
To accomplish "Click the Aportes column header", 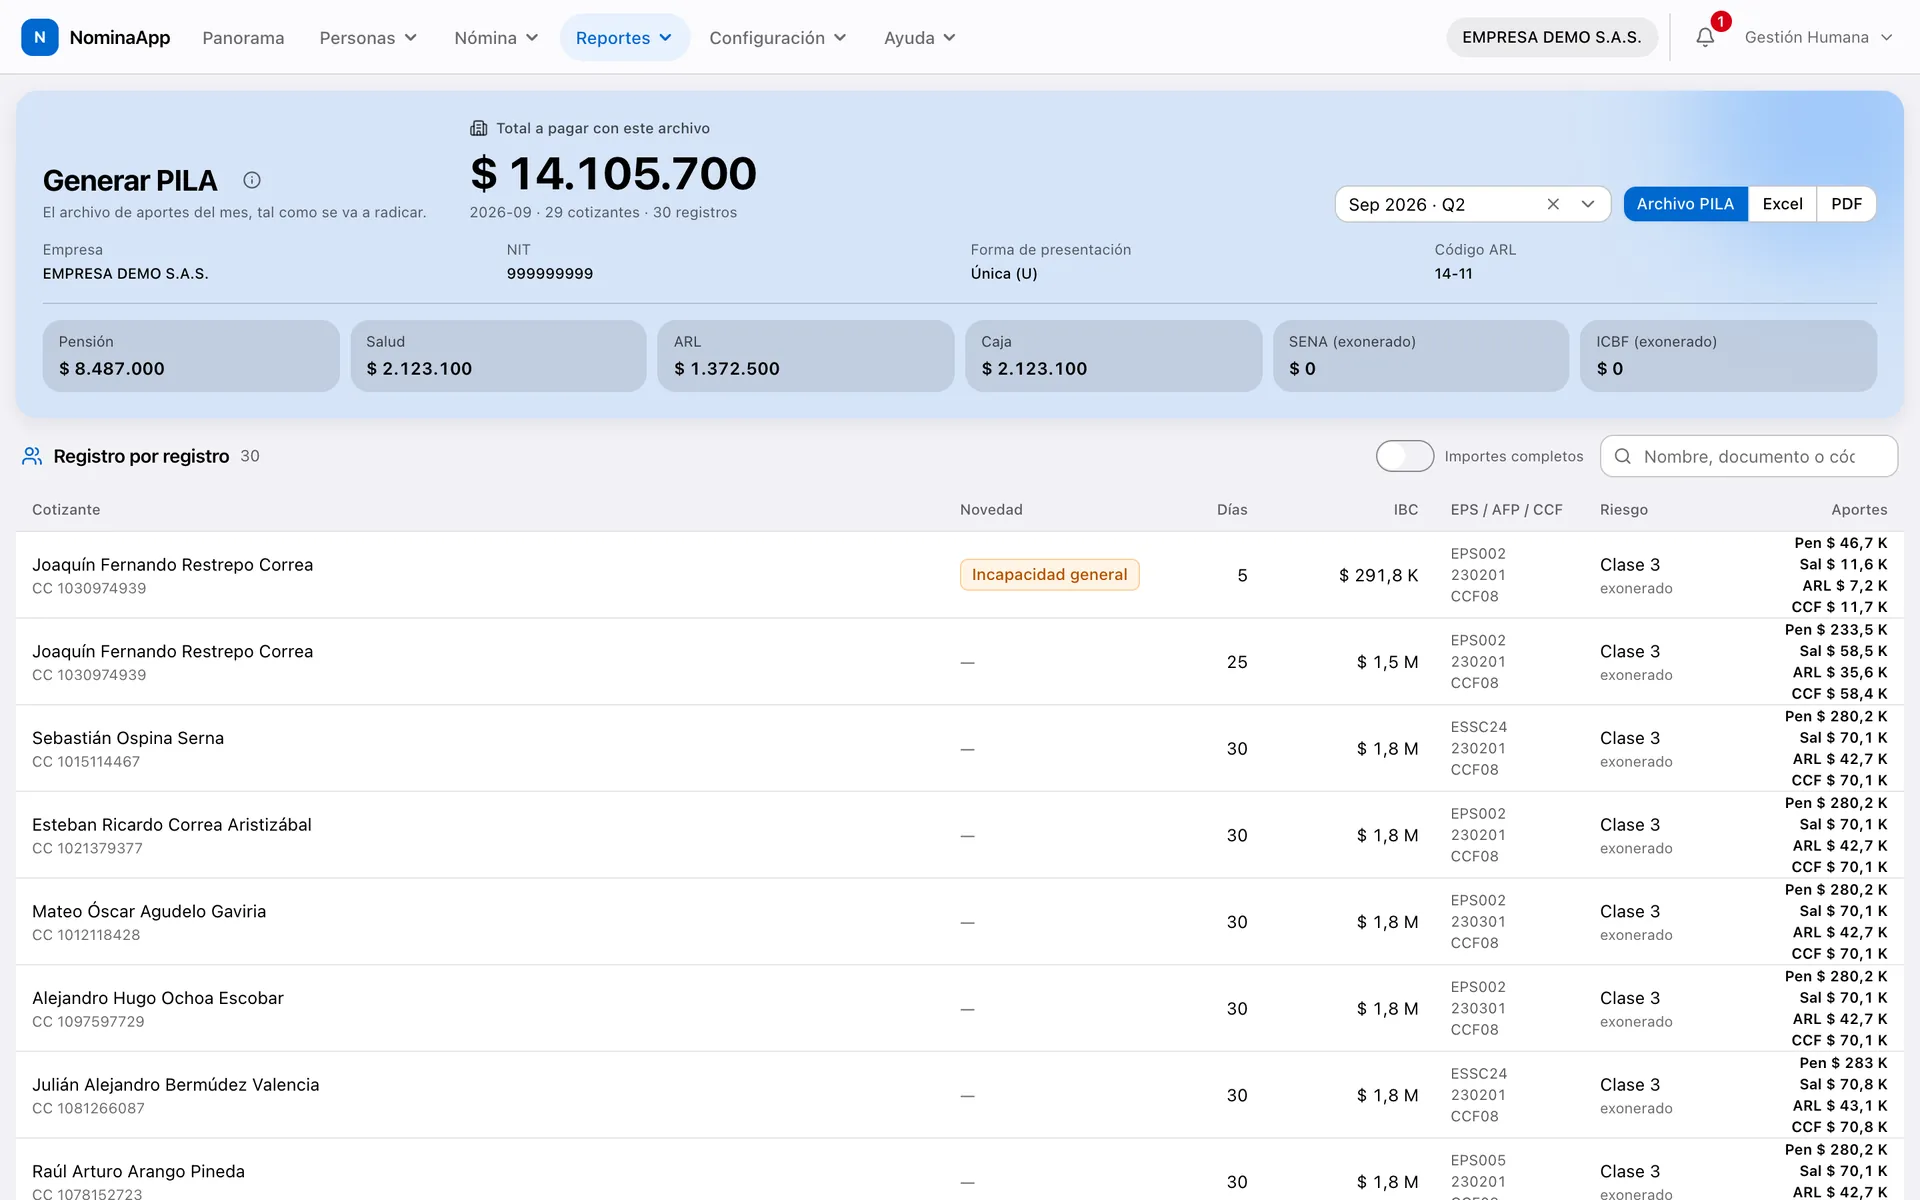I will [1859, 510].
